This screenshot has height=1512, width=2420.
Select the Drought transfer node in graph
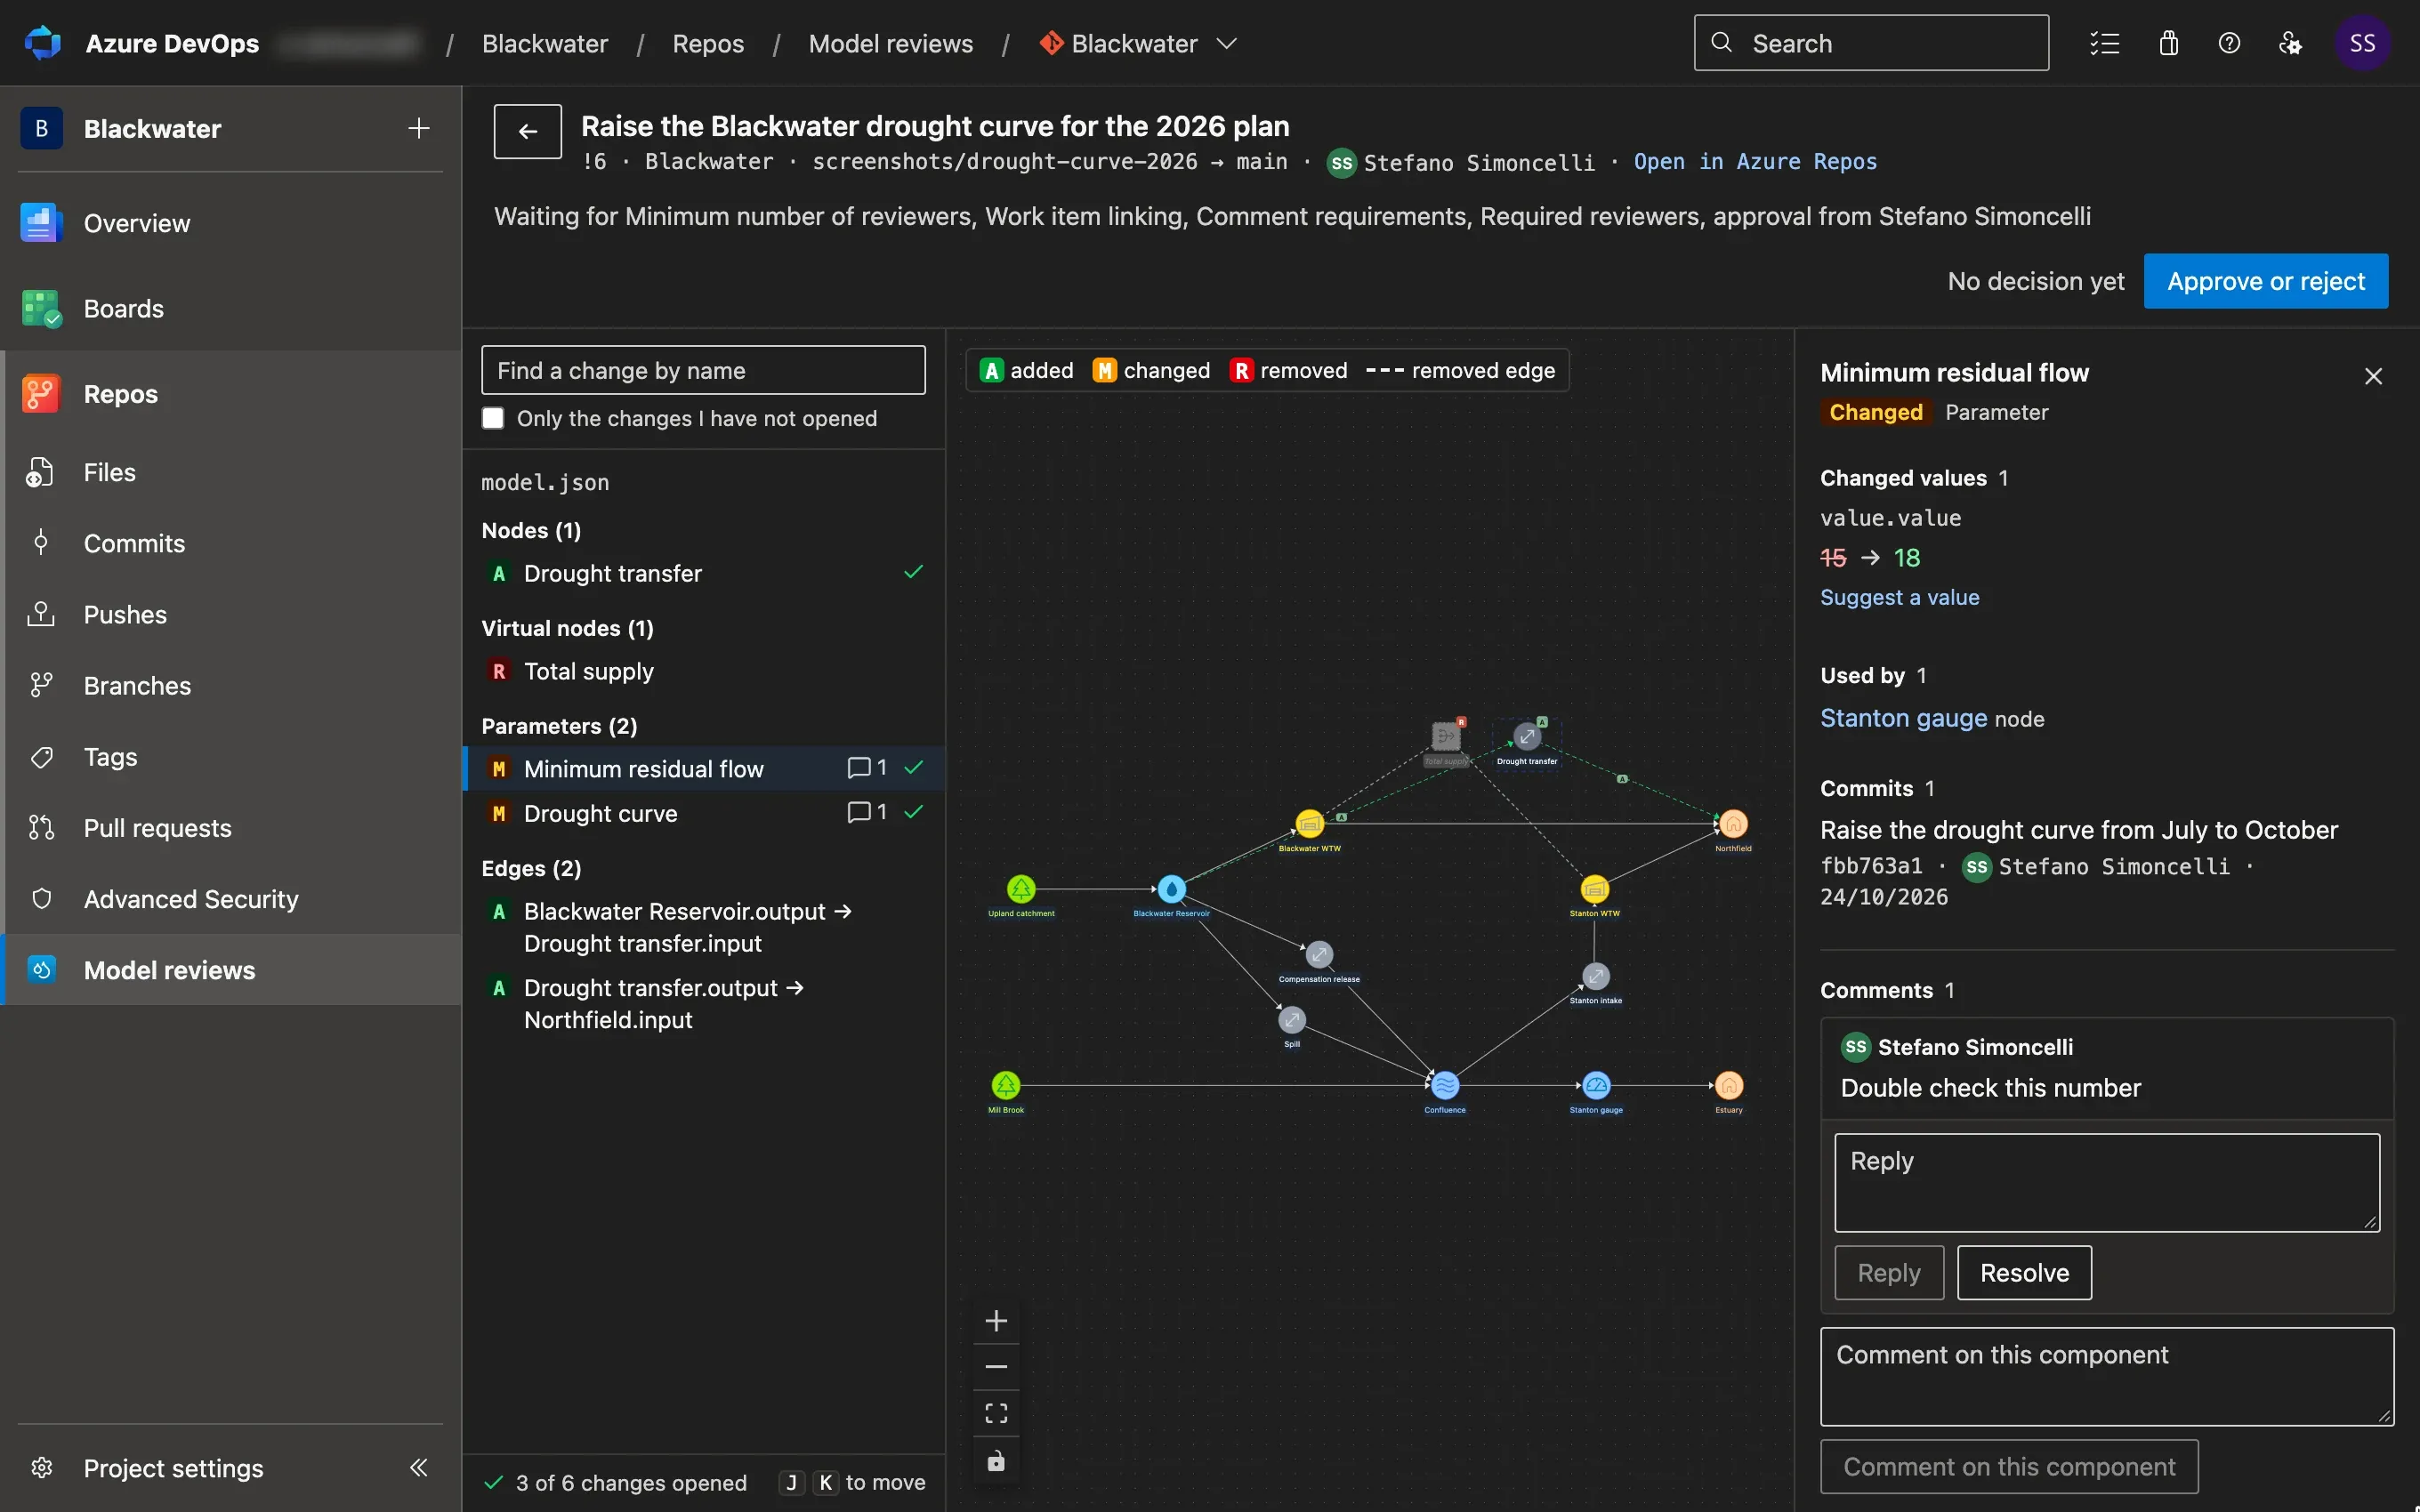pos(1527,737)
